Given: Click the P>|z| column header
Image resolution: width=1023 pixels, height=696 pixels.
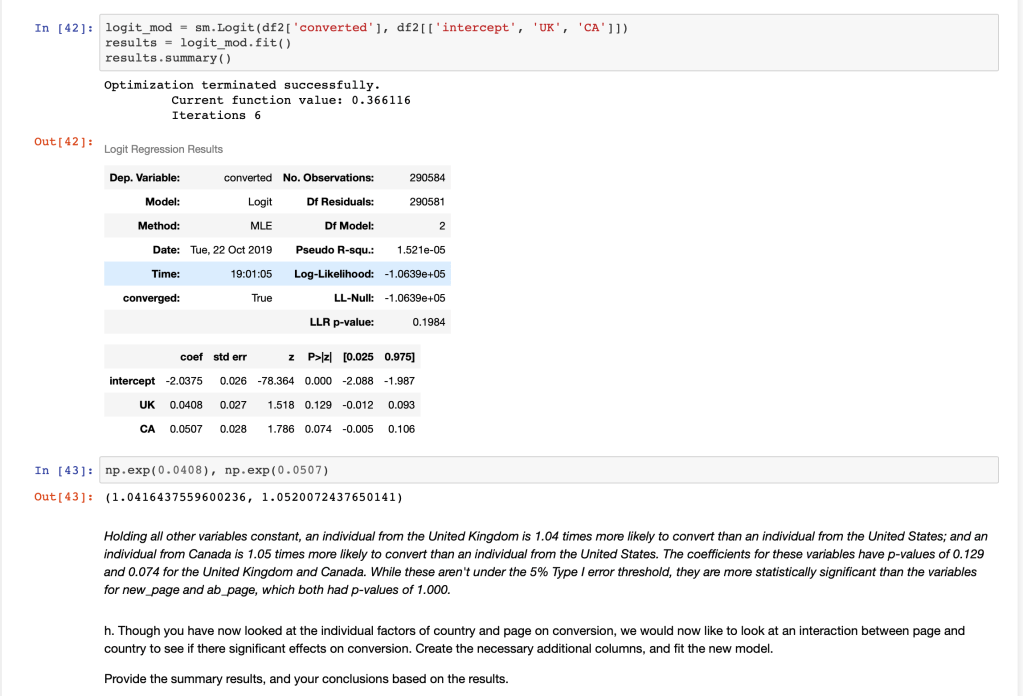Looking at the screenshot, I should click(320, 357).
